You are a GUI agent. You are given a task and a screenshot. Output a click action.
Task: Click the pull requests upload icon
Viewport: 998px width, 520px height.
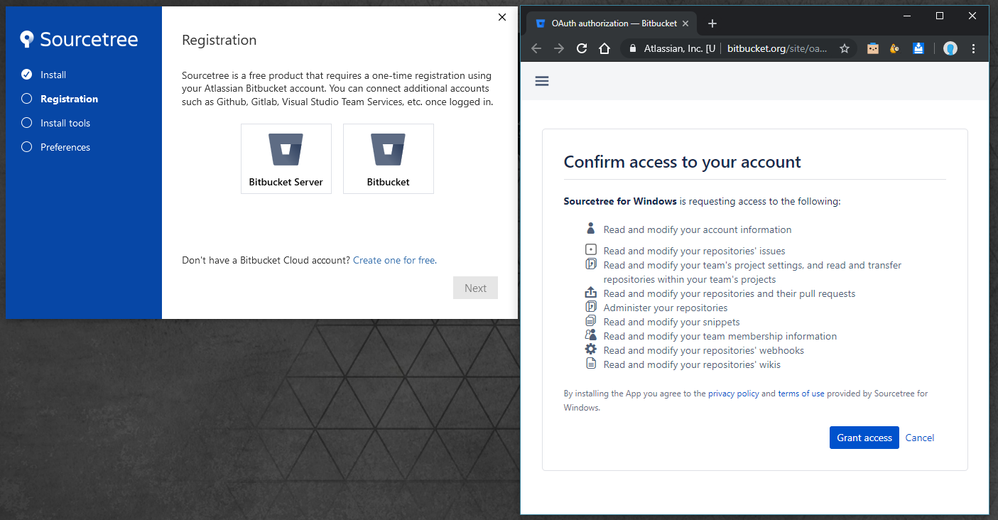[591, 292]
